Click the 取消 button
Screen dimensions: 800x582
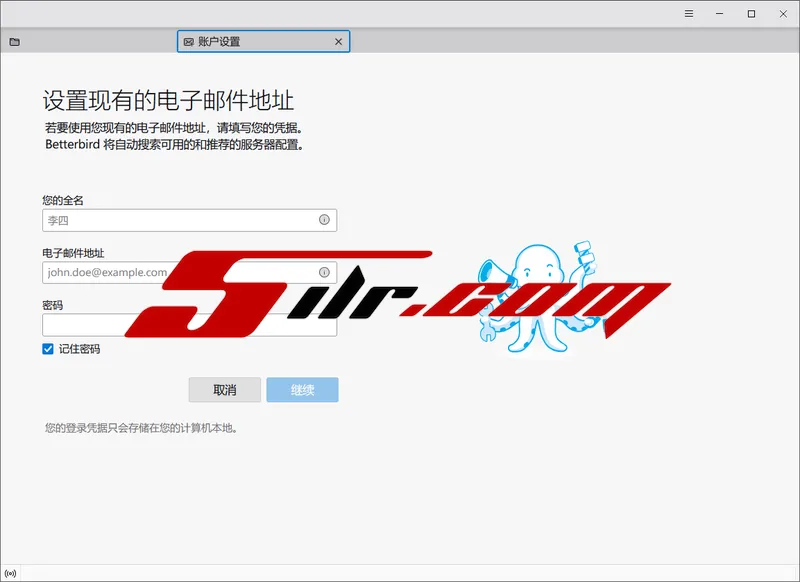[224, 390]
